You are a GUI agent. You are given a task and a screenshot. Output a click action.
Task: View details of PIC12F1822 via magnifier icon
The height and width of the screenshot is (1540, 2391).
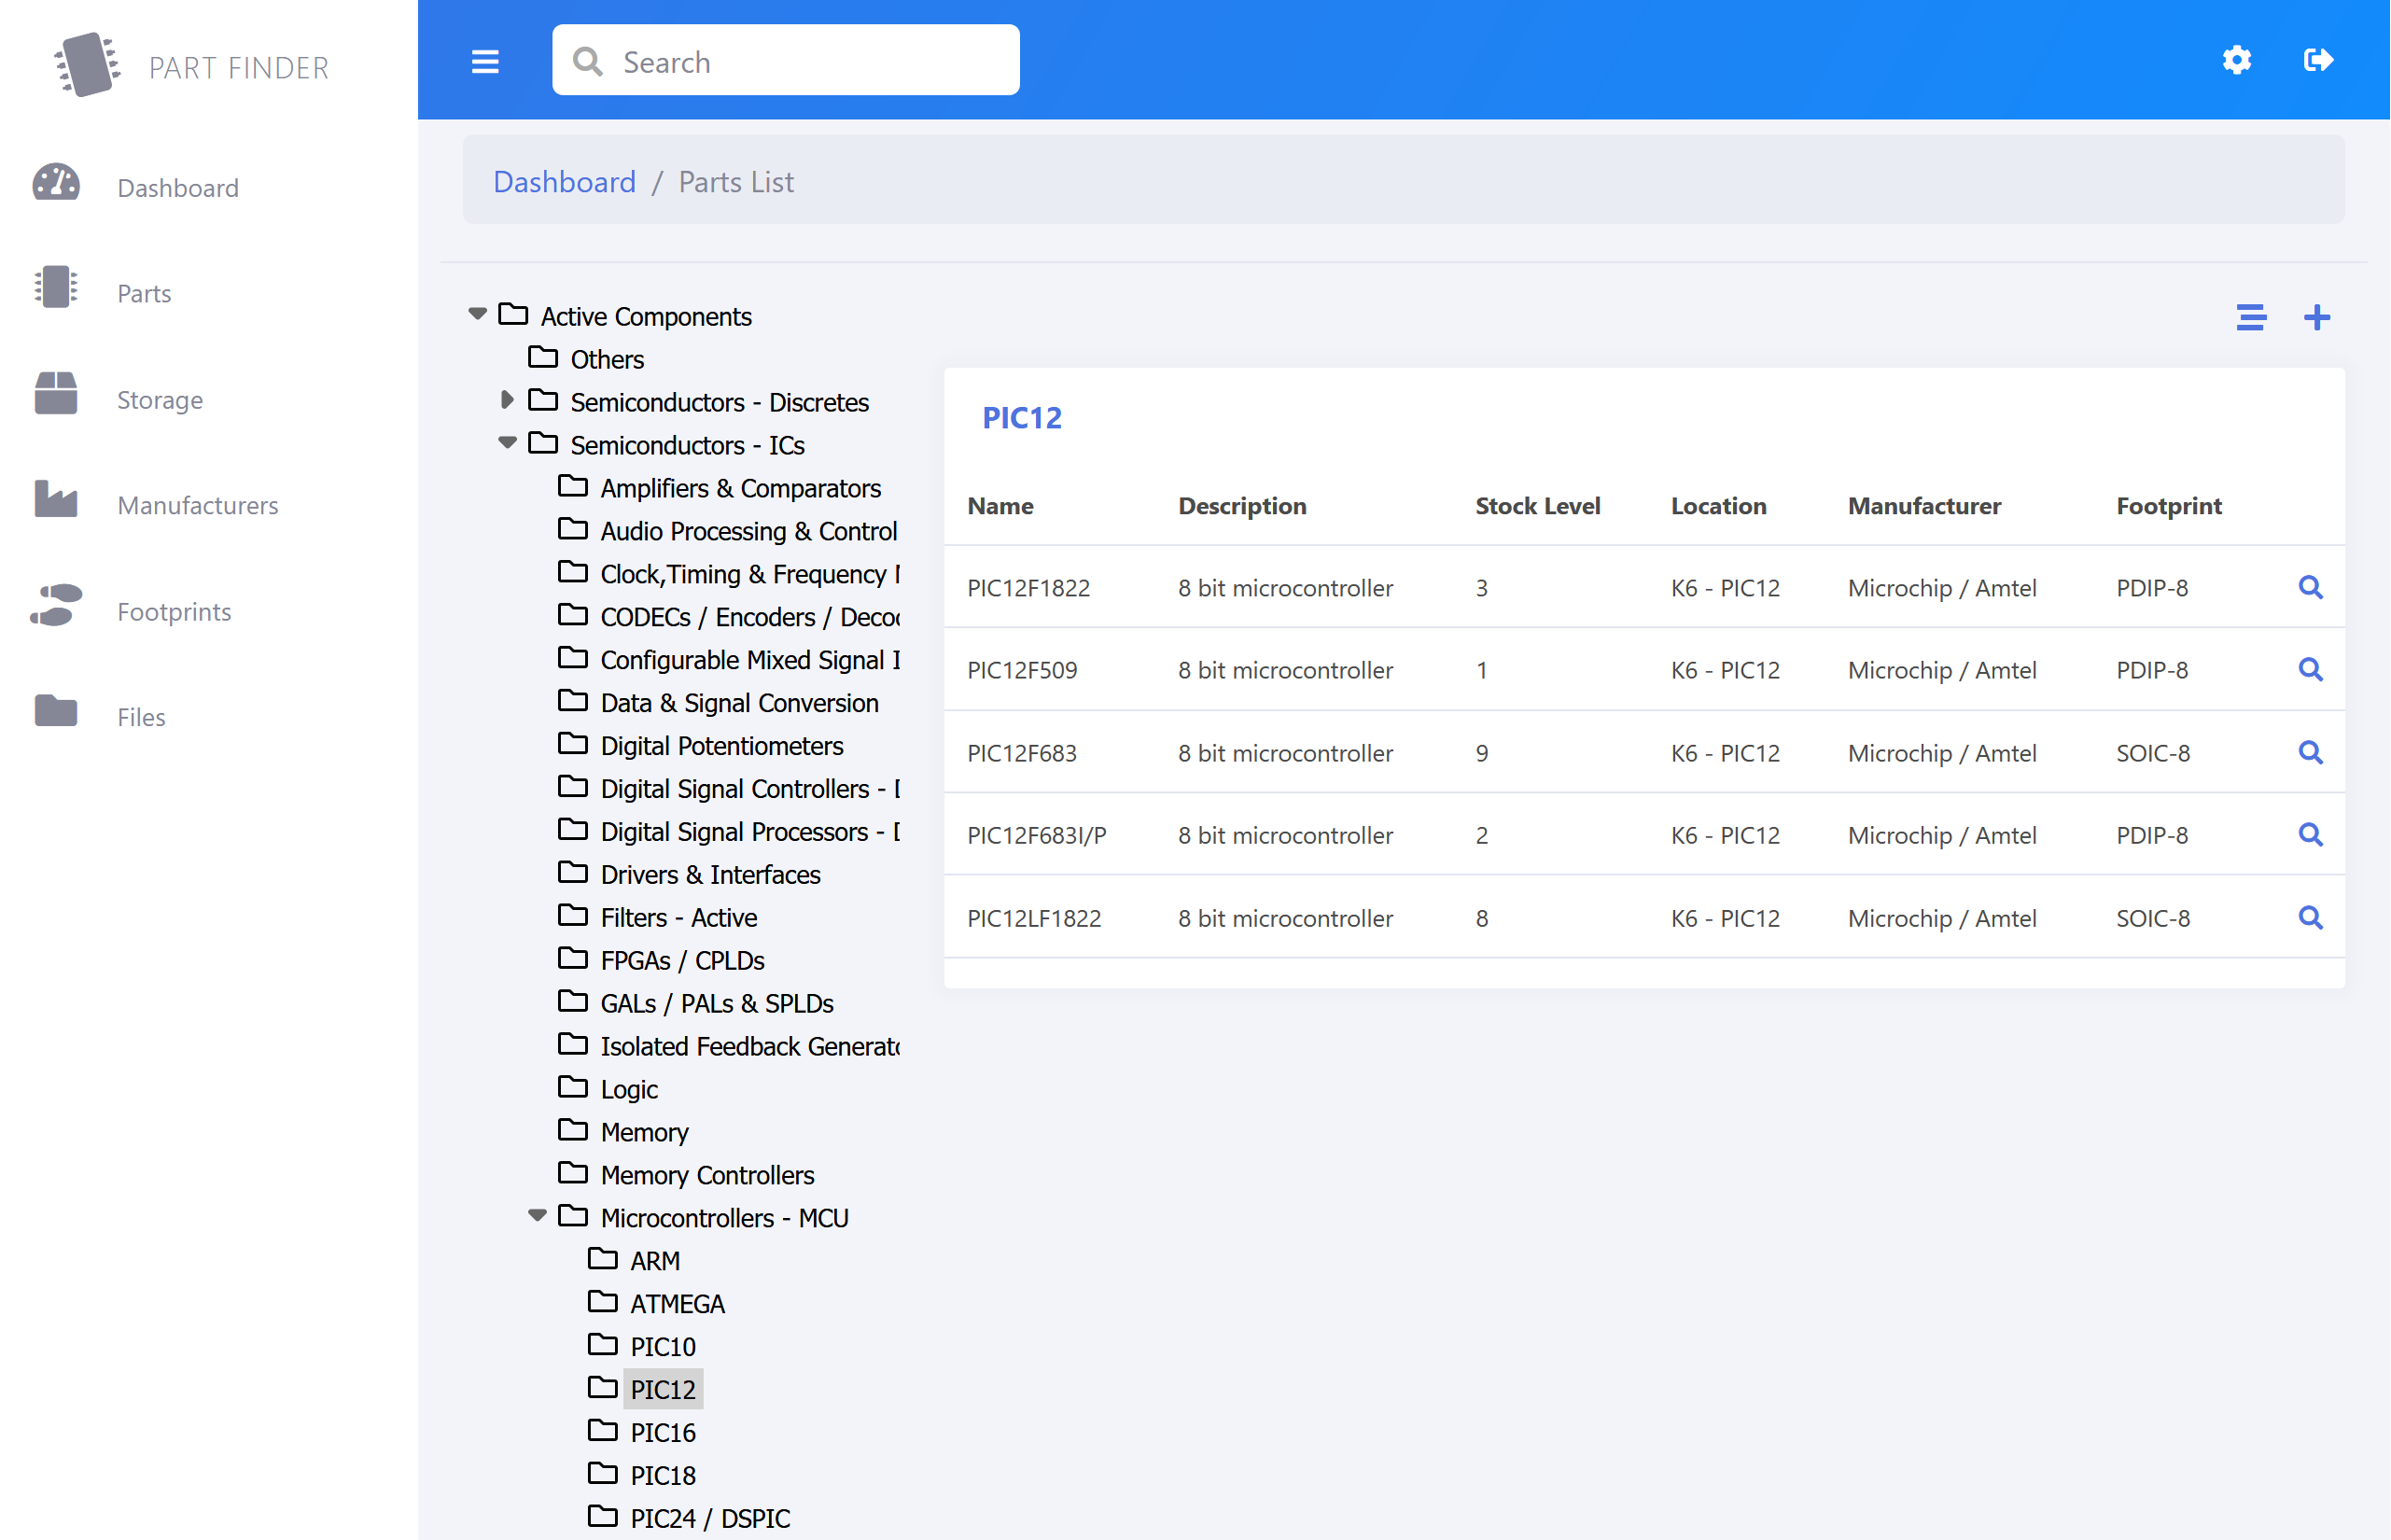[2309, 587]
